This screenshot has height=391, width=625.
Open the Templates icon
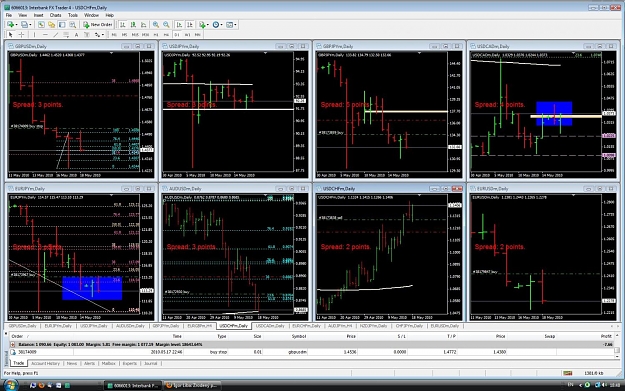click(229, 25)
